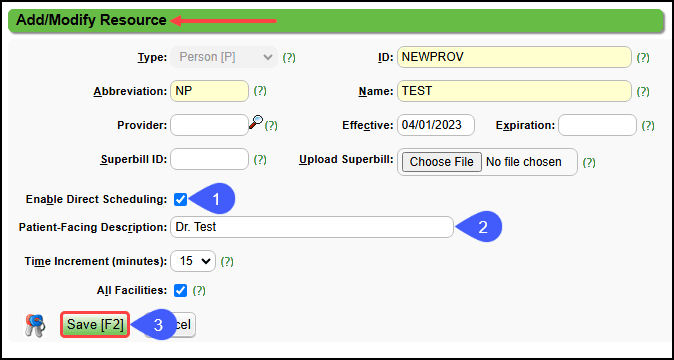Click the help (?) beside Abbreviation
Image resolution: width=674 pixels, height=360 pixels.
click(x=260, y=91)
